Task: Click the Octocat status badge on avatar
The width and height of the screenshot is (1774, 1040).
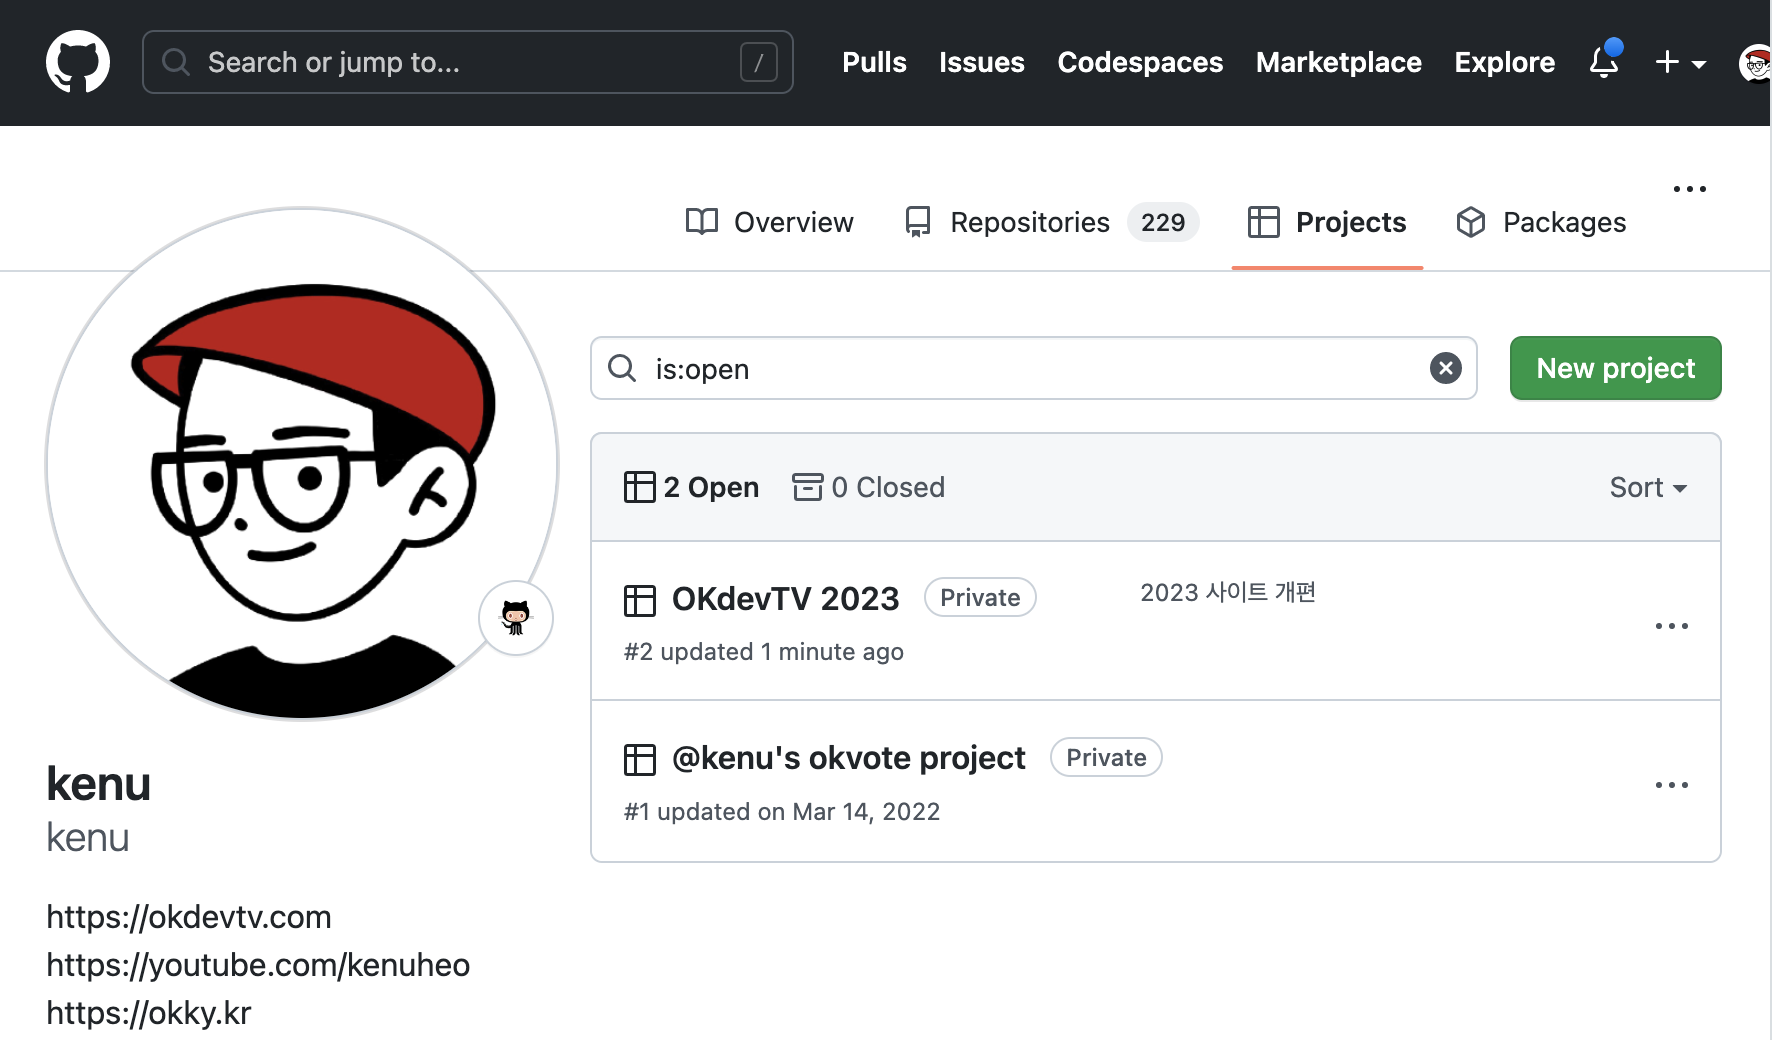Action: point(516,618)
